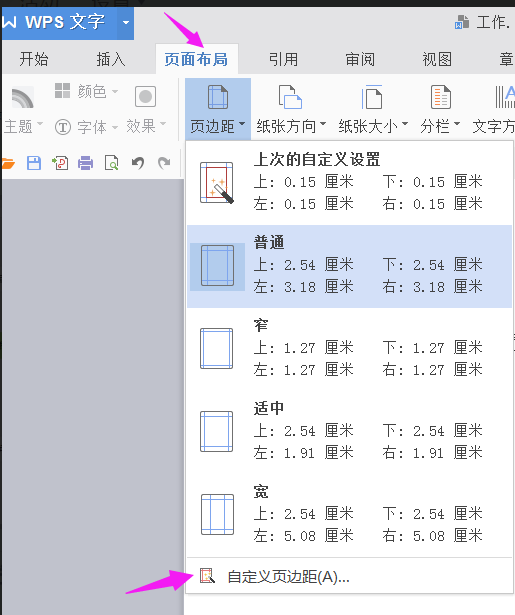The image size is (515, 615).
Task: Switch to the 页面布局 tab
Action: coord(196,60)
